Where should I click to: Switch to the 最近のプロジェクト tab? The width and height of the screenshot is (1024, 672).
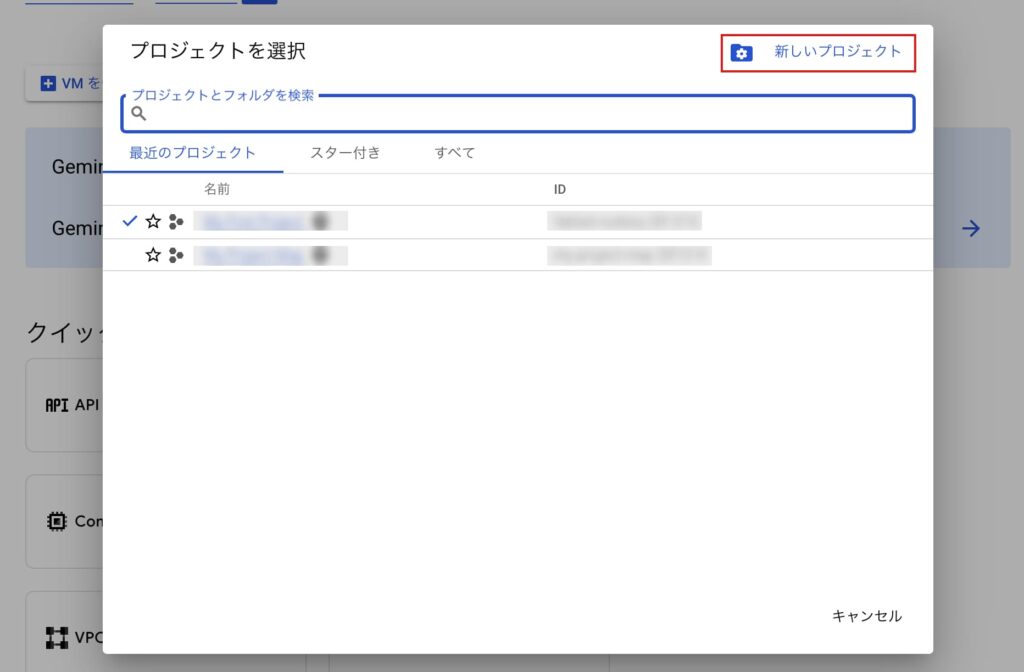[193, 153]
